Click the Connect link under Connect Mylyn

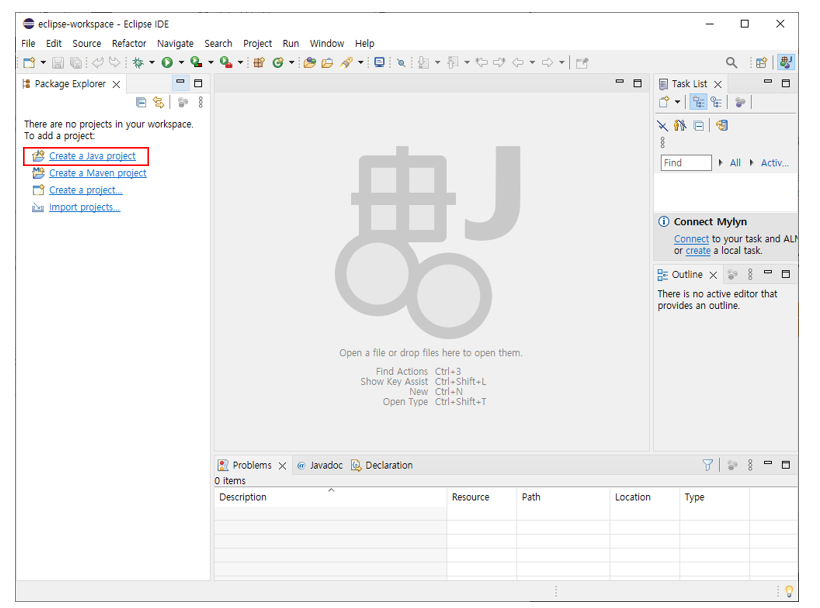click(x=691, y=239)
